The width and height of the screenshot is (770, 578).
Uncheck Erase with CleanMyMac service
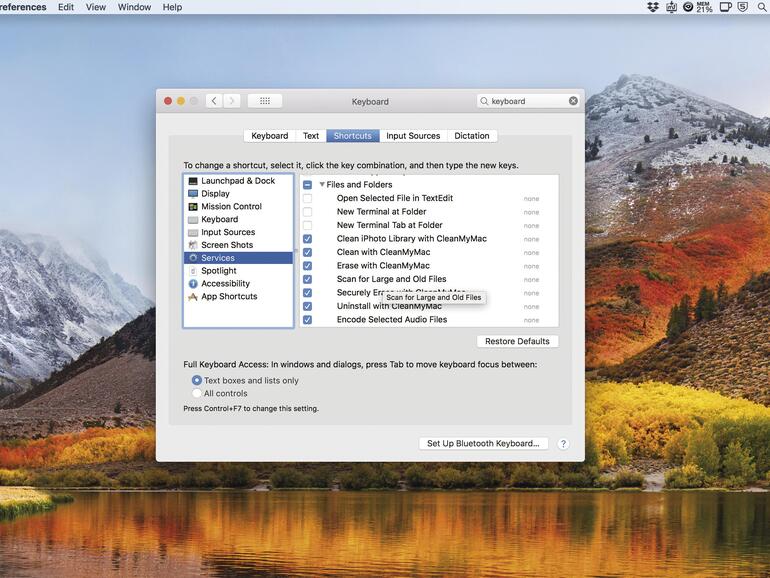point(307,266)
